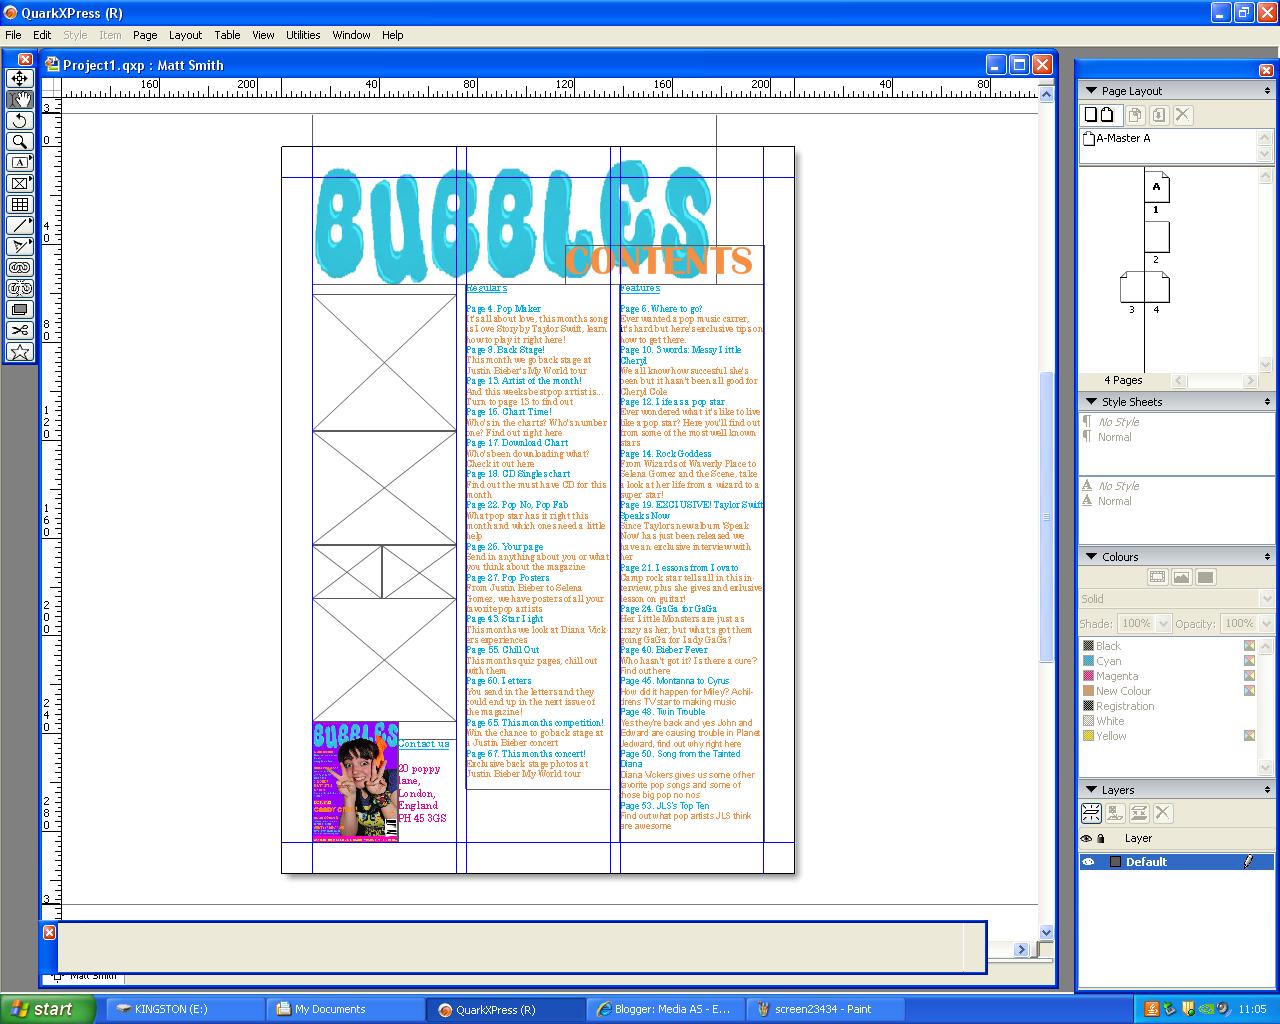Select the Linking chain tool
This screenshot has width=1280, height=1024.
(19, 267)
